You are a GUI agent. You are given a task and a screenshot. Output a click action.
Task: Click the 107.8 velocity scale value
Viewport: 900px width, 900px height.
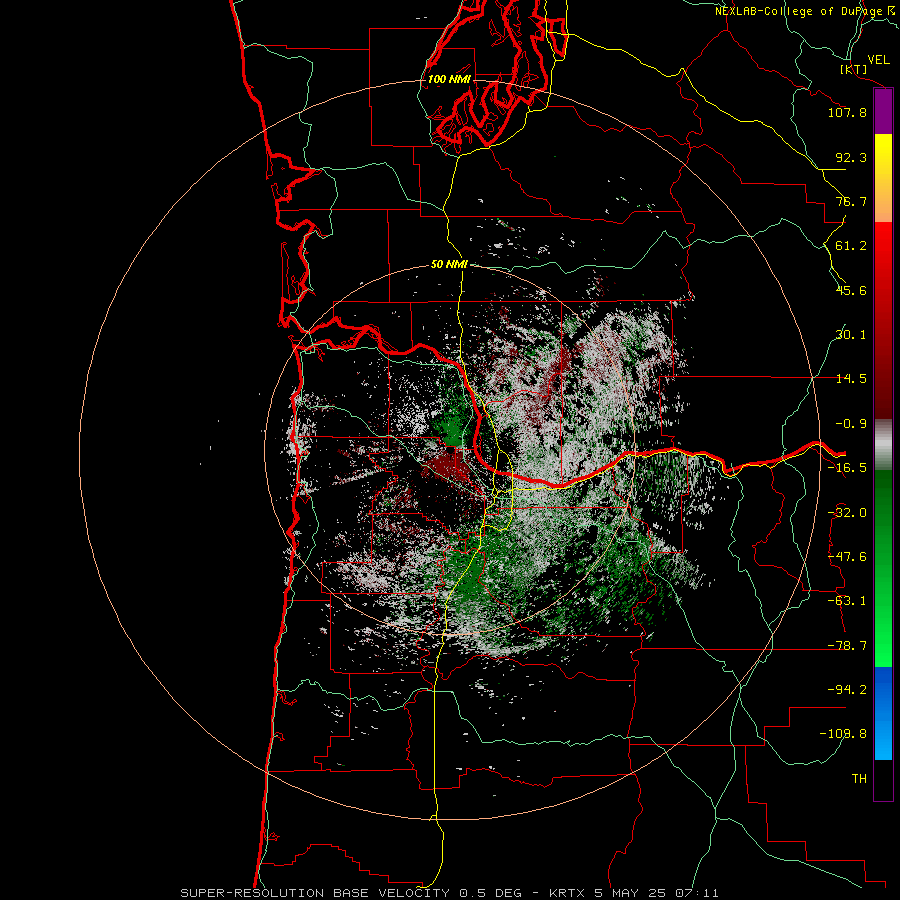click(847, 112)
